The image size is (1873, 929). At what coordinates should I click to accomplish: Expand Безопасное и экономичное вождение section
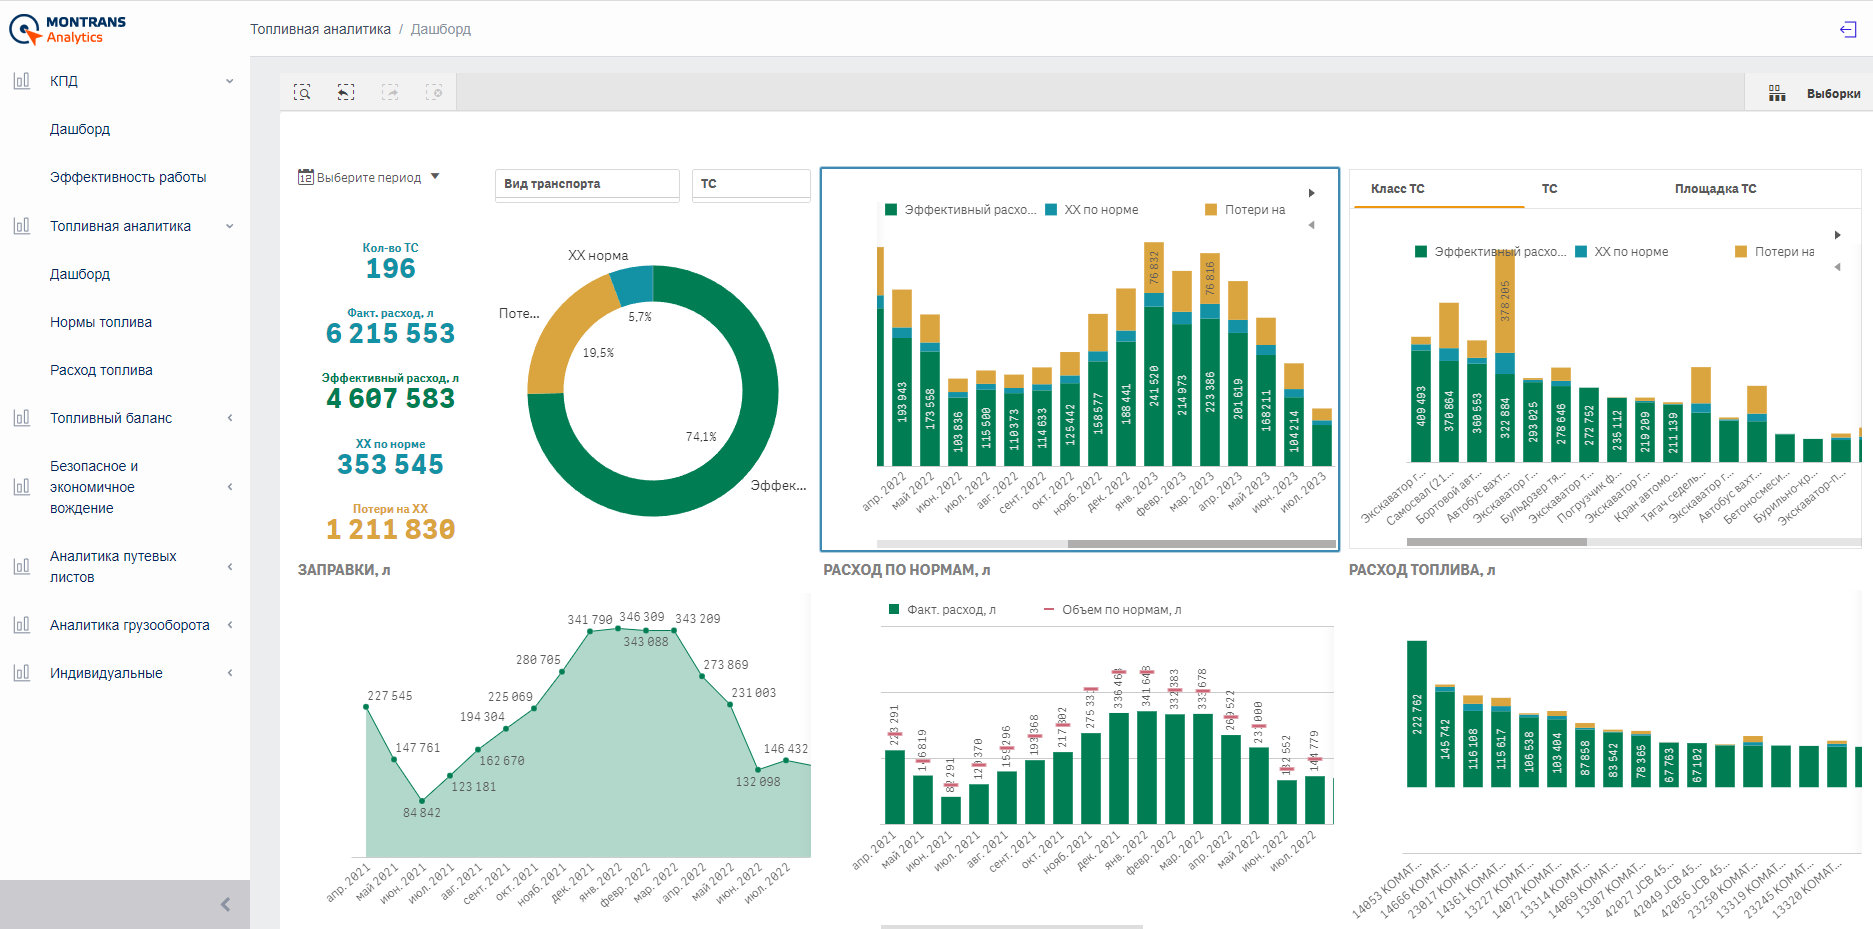coord(230,487)
